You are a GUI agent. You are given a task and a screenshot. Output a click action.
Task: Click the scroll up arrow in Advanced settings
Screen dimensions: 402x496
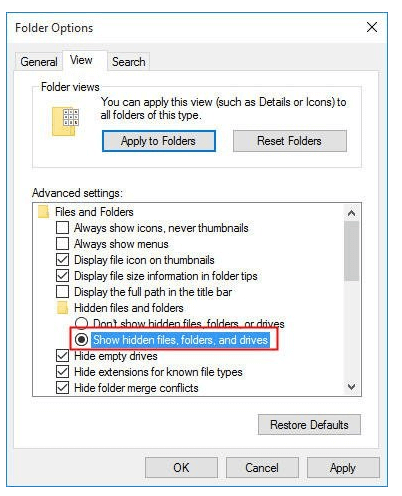point(351,213)
